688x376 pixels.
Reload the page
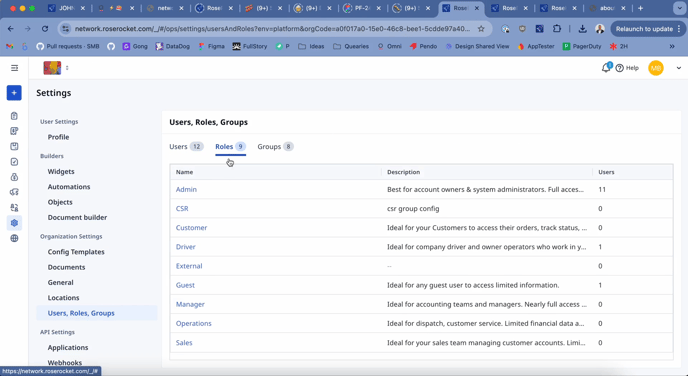pos(45,29)
